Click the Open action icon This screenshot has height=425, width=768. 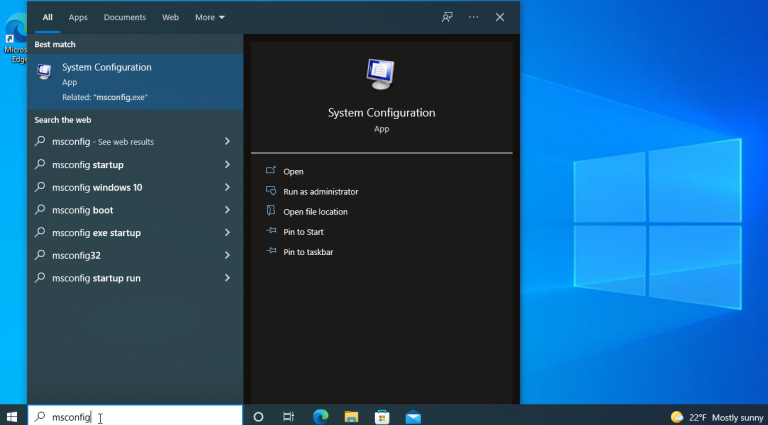tap(271, 171)
